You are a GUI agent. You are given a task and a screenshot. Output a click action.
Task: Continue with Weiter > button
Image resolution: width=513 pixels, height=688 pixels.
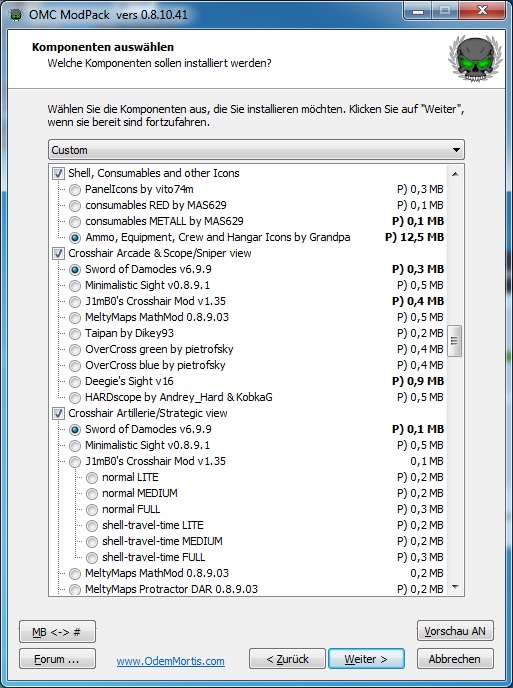point(366,659)
